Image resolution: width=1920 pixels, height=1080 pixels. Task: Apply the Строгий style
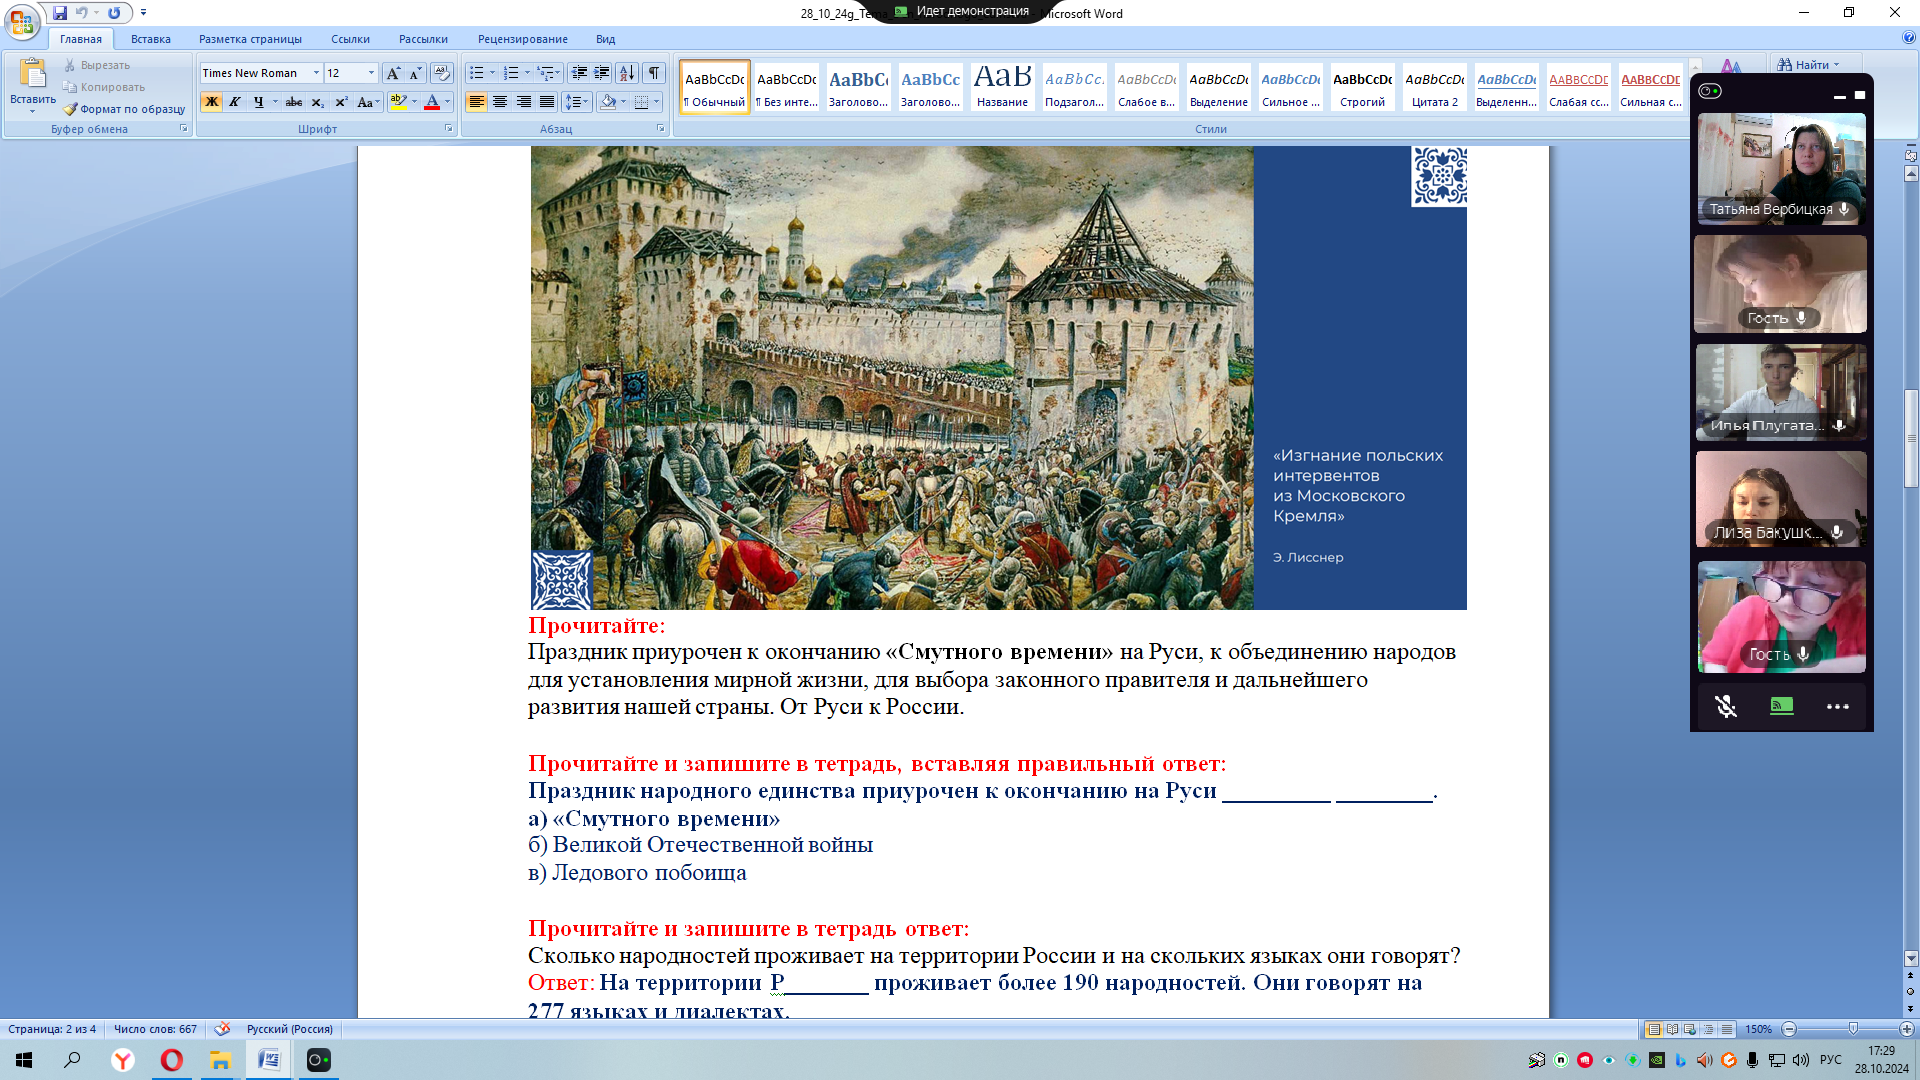click(1362, 87)
